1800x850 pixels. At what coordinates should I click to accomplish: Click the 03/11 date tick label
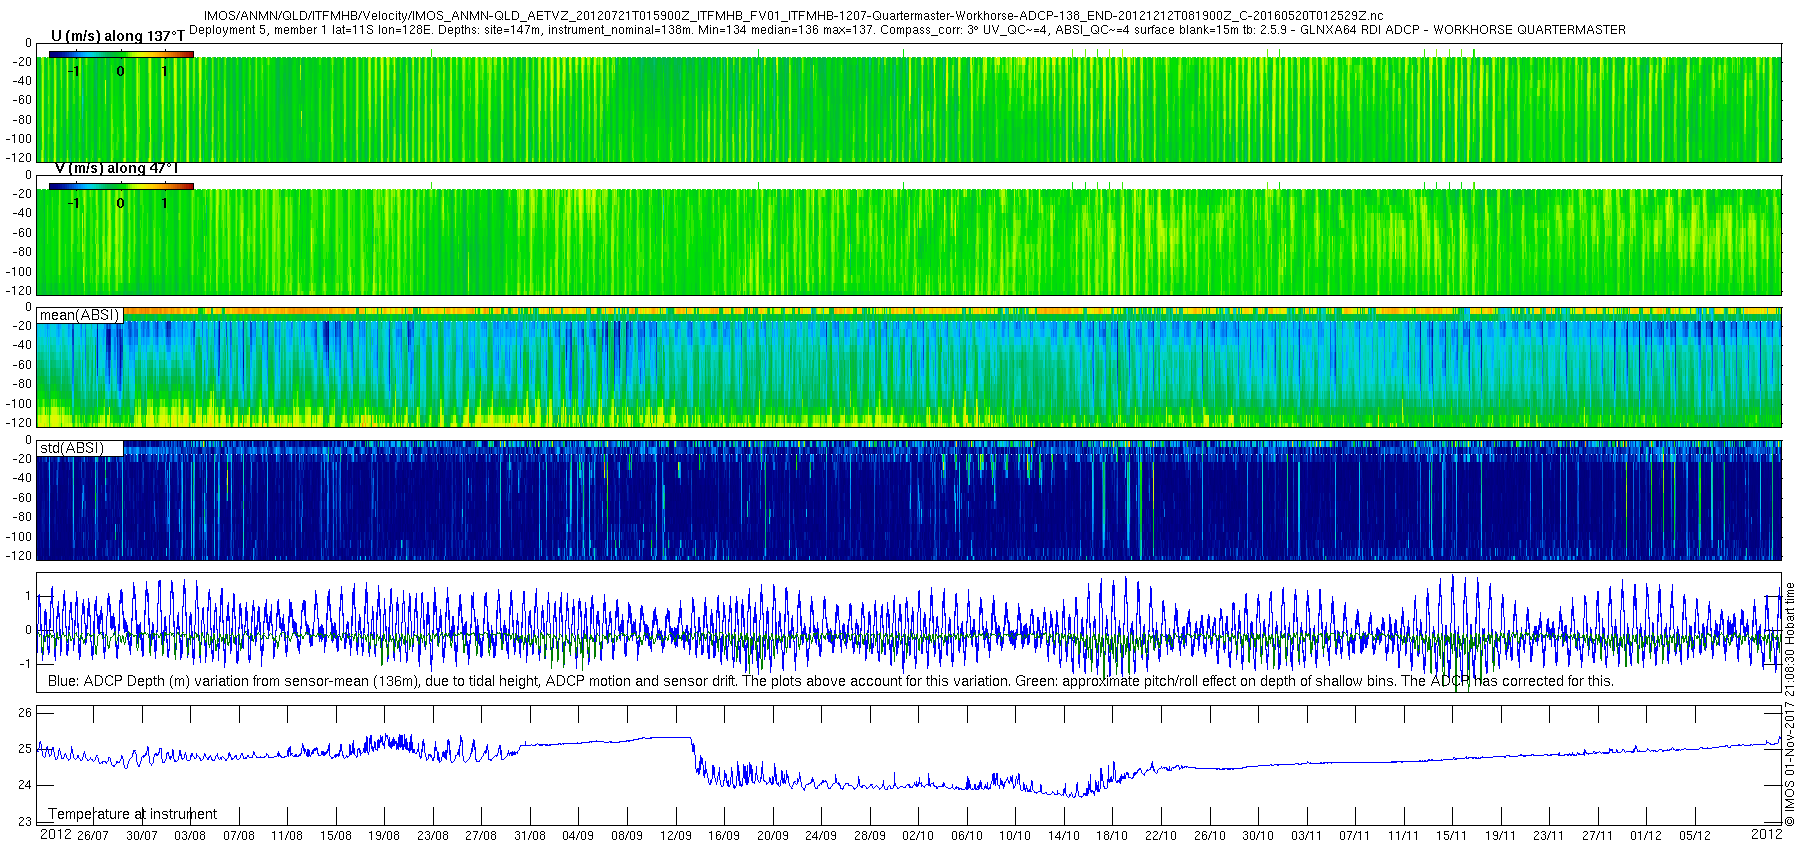[1306, 836]
